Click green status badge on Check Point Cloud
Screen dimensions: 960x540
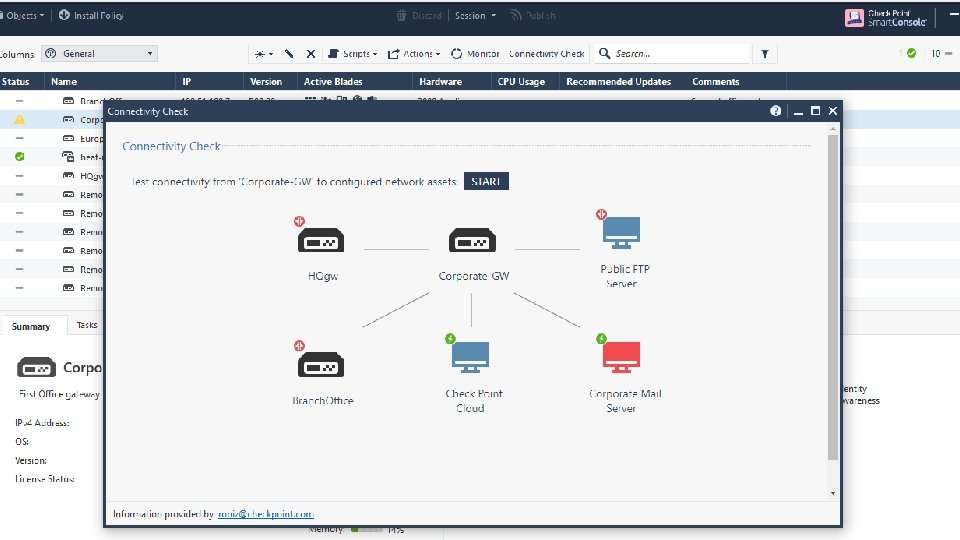coord(451,339)
